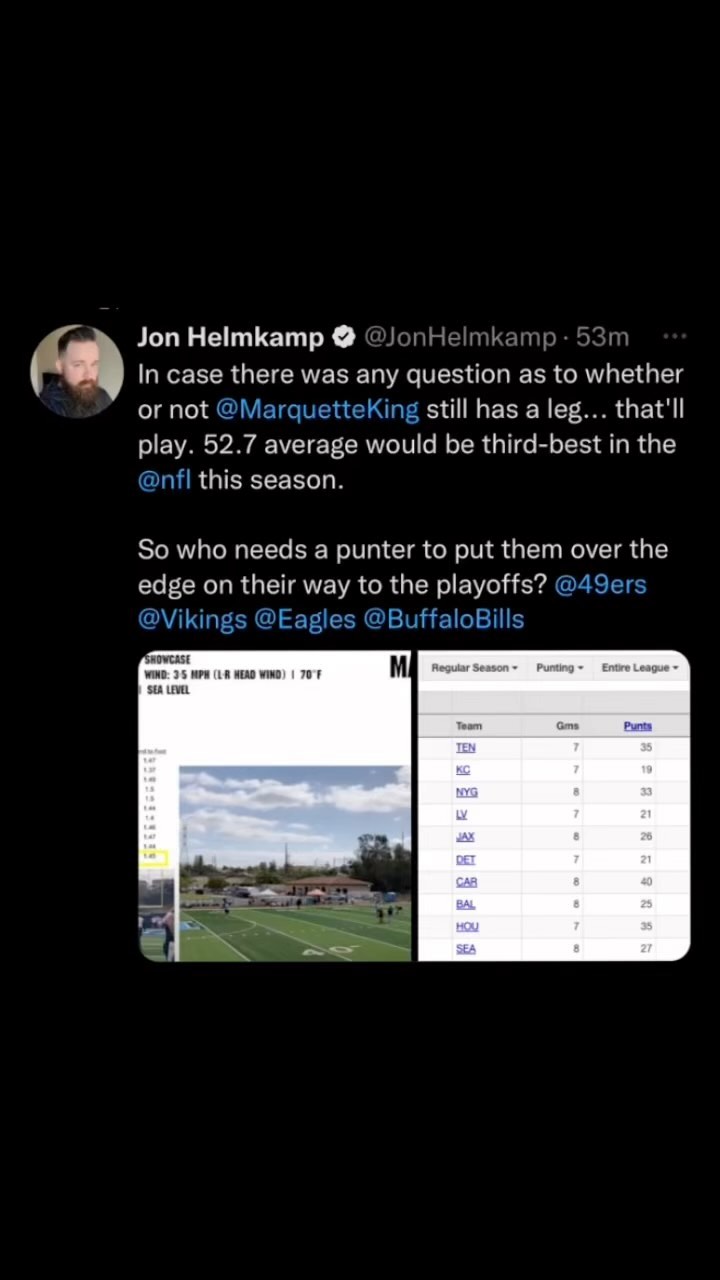Screen dimensions: 720x1280
Task: Click the TEN team link
Action: coord(466,747)
